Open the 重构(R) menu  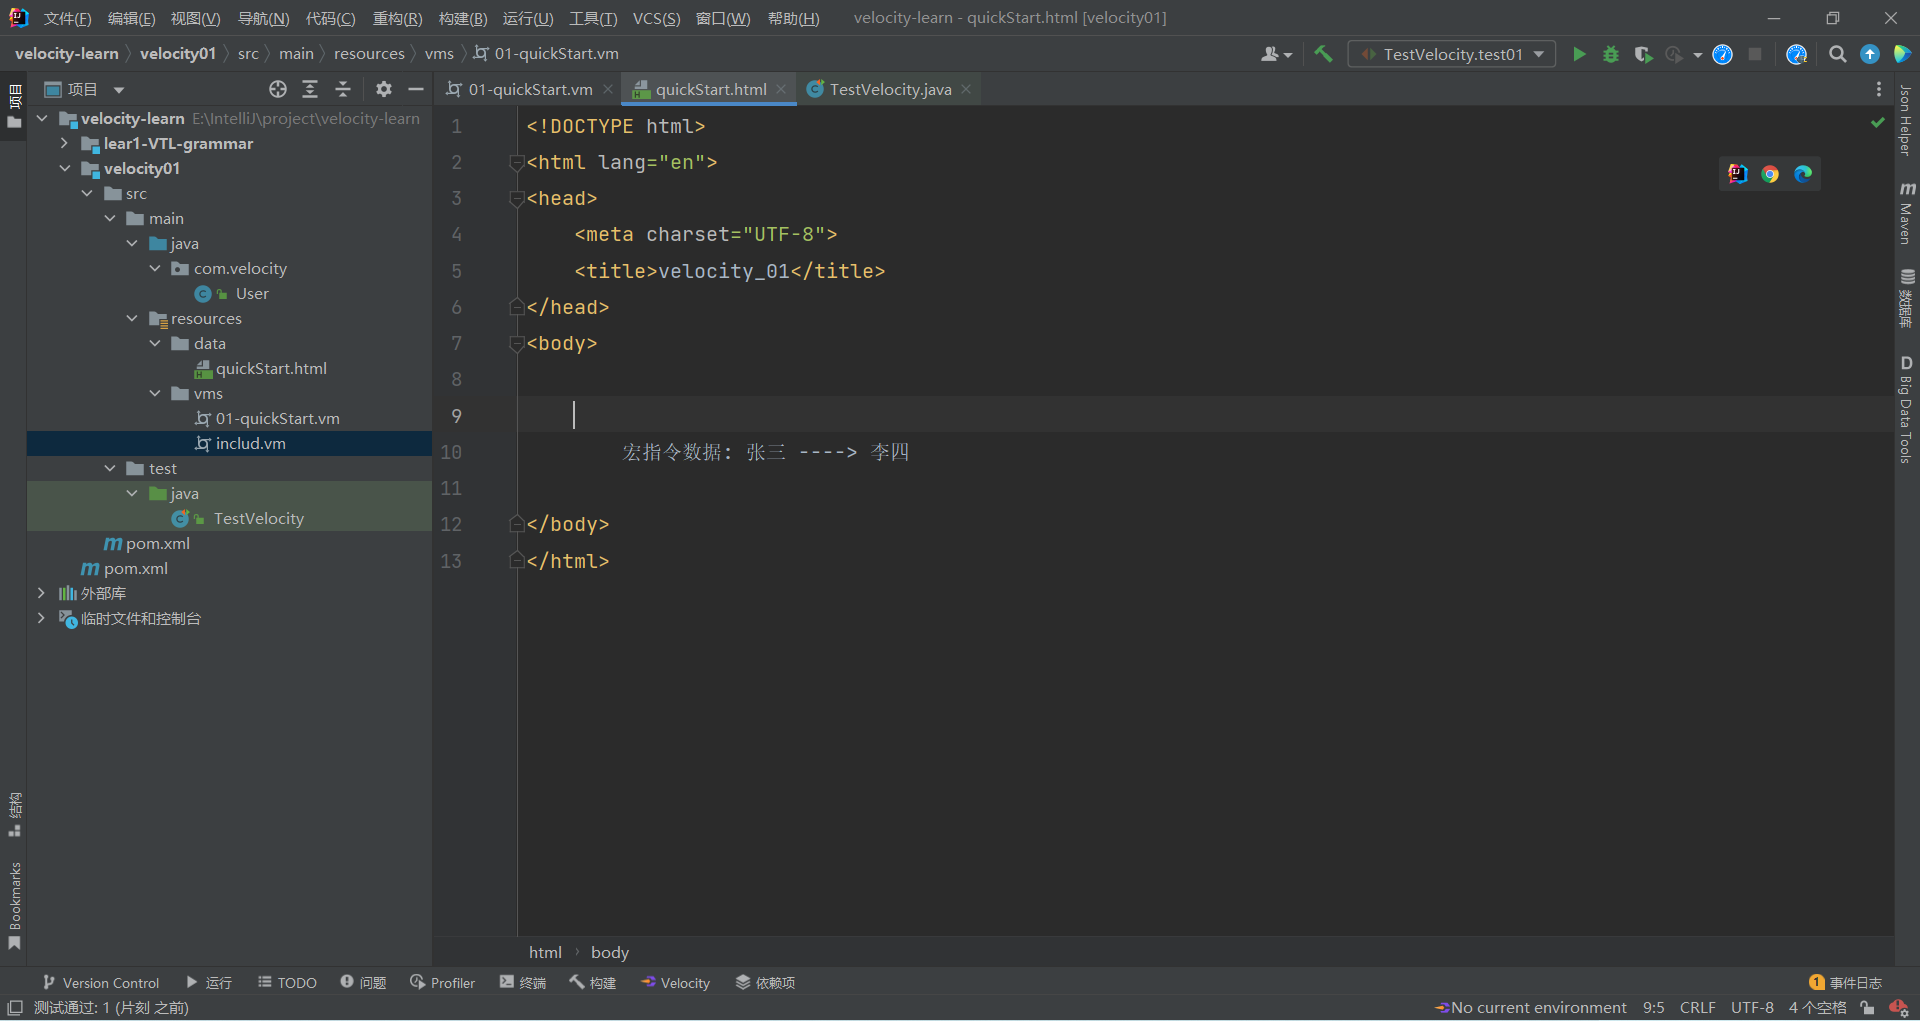pyautogui.click(x=397, y=18)
